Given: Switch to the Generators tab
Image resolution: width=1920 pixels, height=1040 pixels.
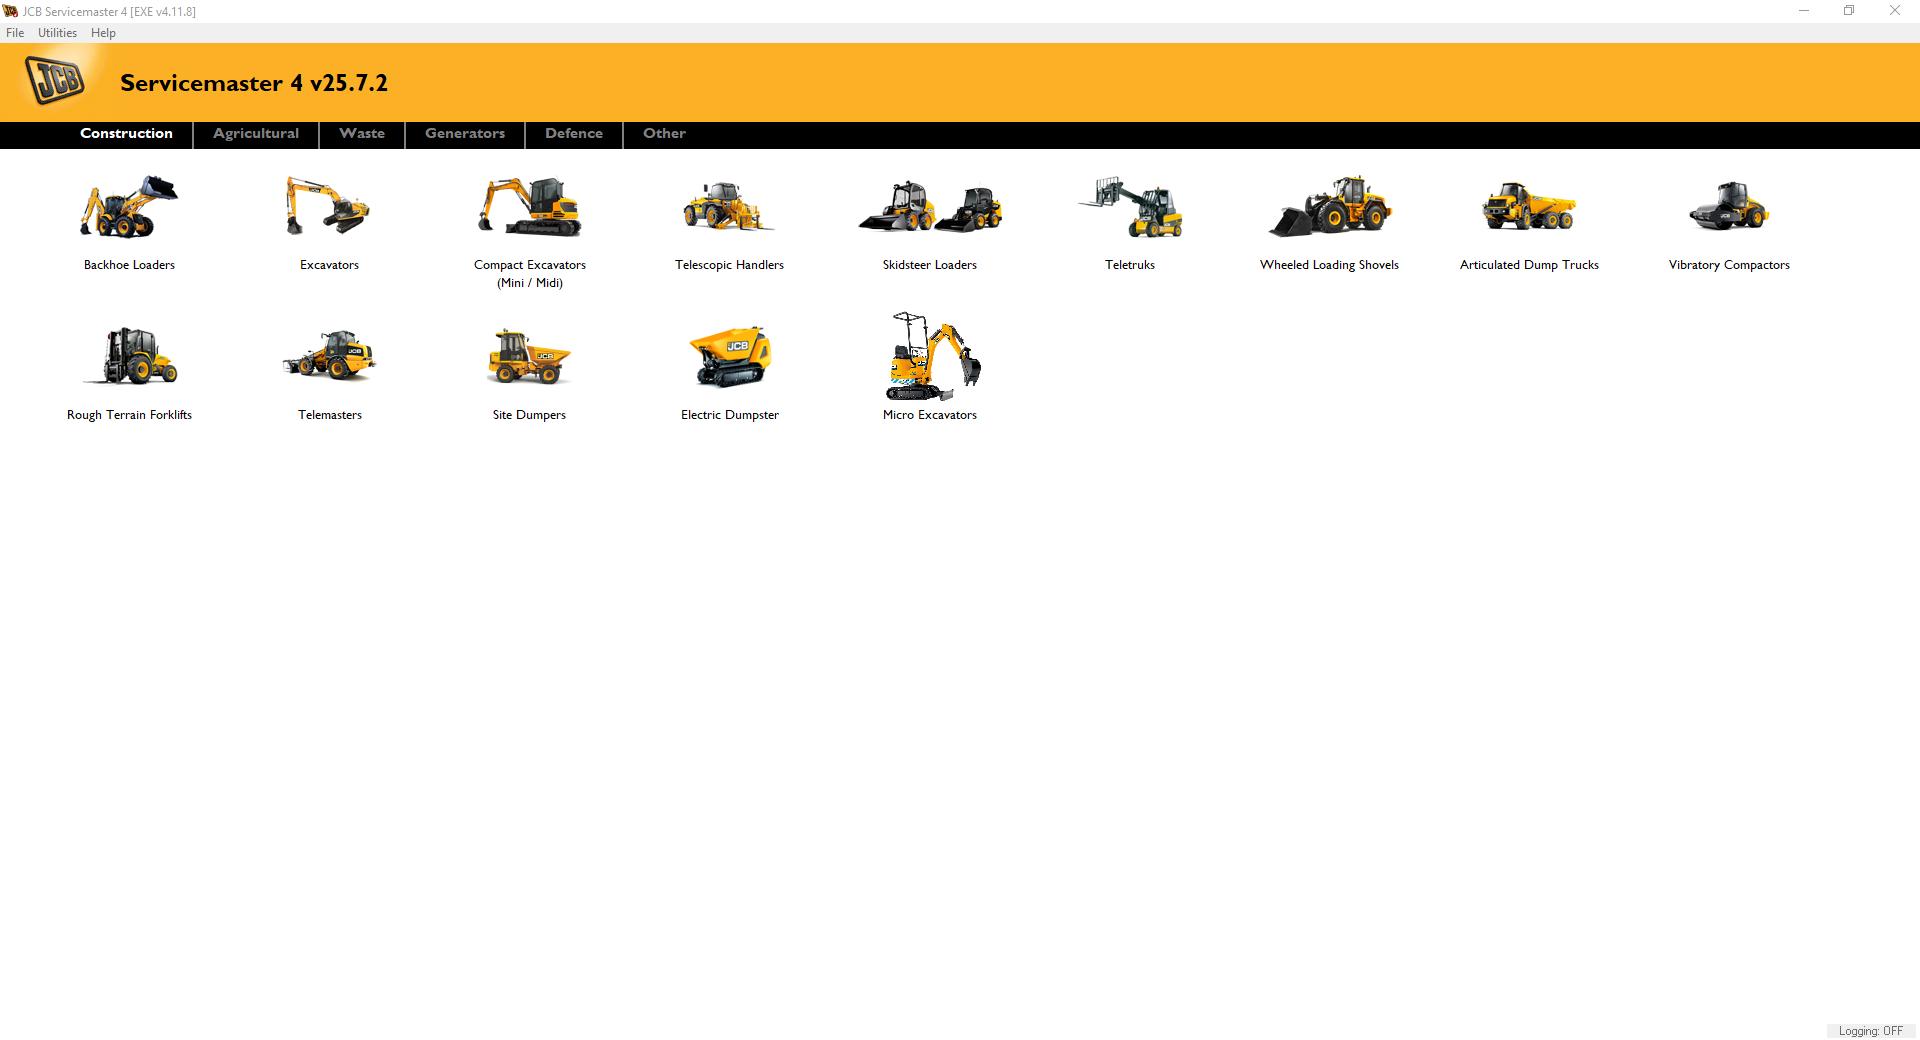Looking at the screenshot, I should (x=465, y=134).
